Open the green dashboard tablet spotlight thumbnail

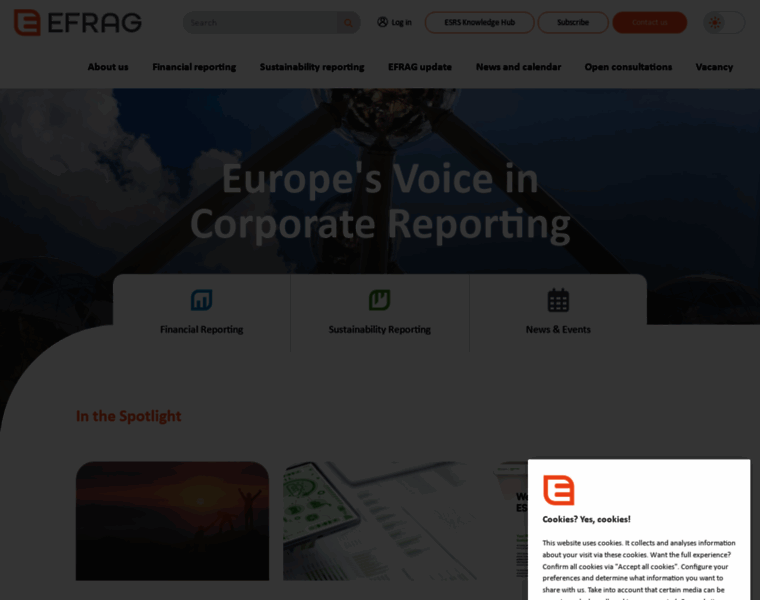click(x=380, y=521)
